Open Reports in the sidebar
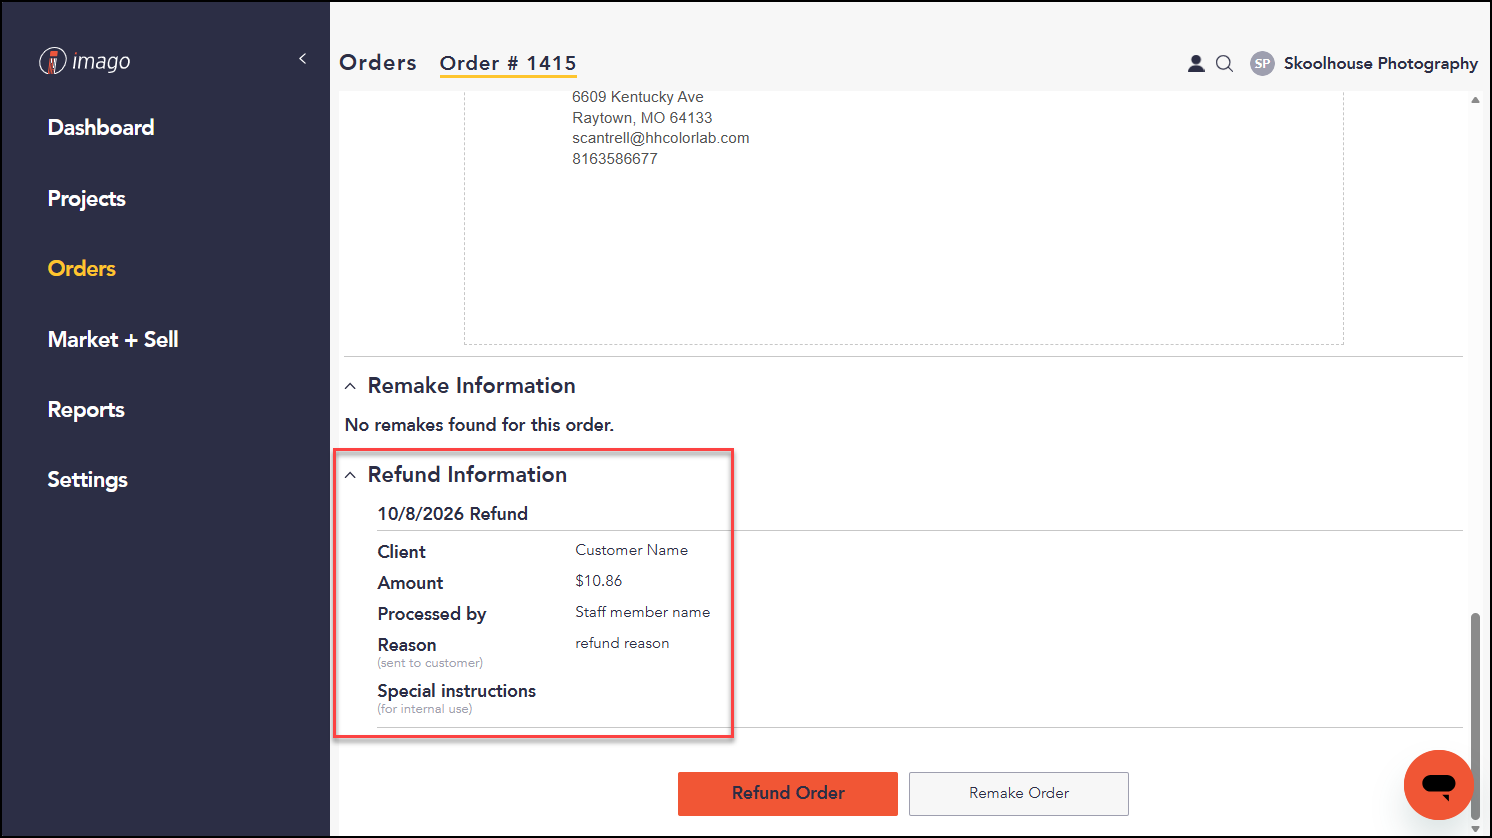This screenshot has width=1492, height=838. tap(86, 409)
